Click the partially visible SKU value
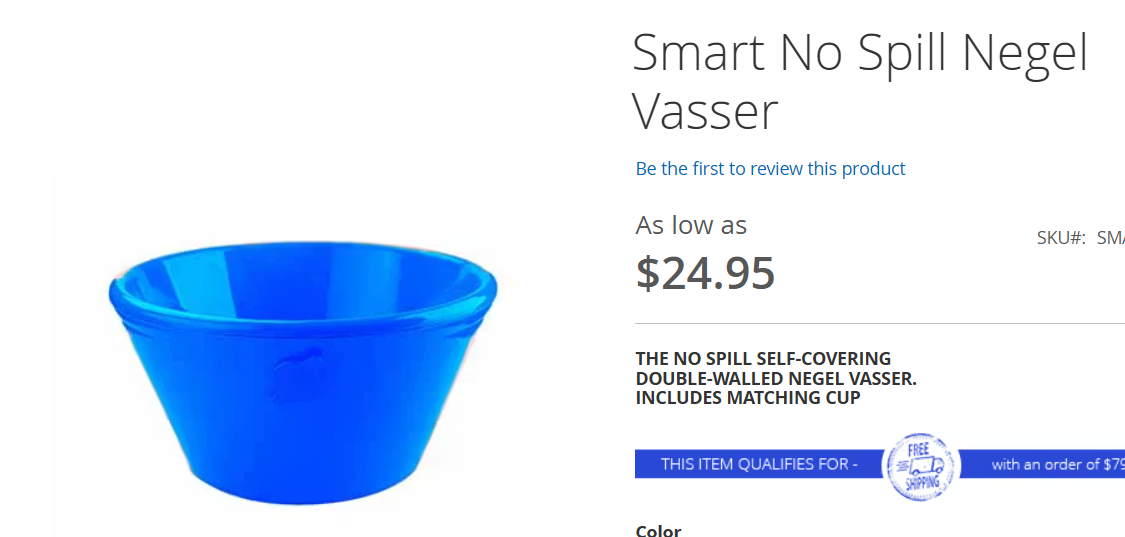The width and height of the screenshot is (1125, 537). (1110, 238)
